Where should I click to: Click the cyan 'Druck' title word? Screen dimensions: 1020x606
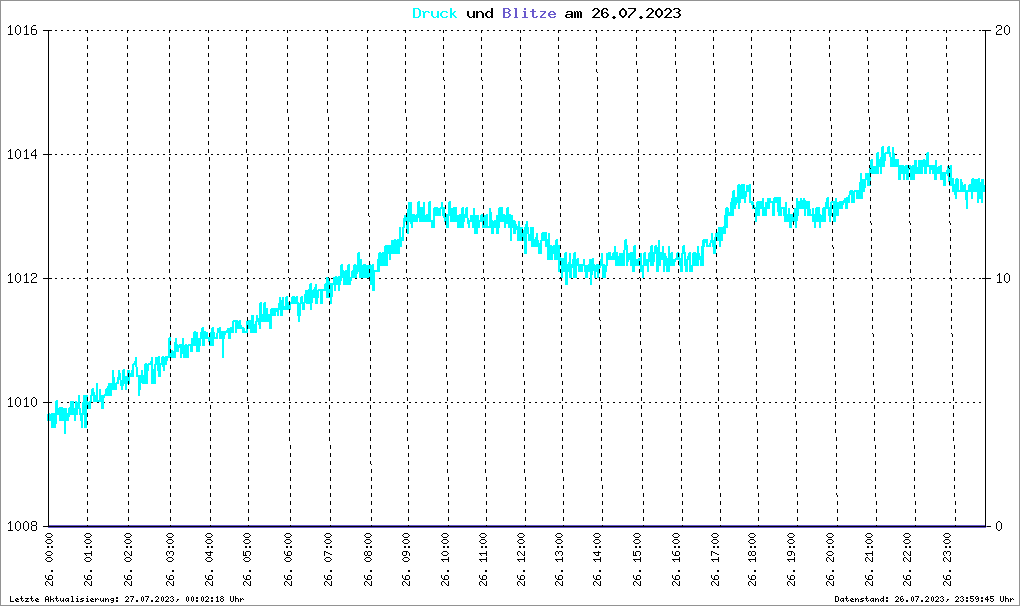pyautogui.click(x=435, y=13)
